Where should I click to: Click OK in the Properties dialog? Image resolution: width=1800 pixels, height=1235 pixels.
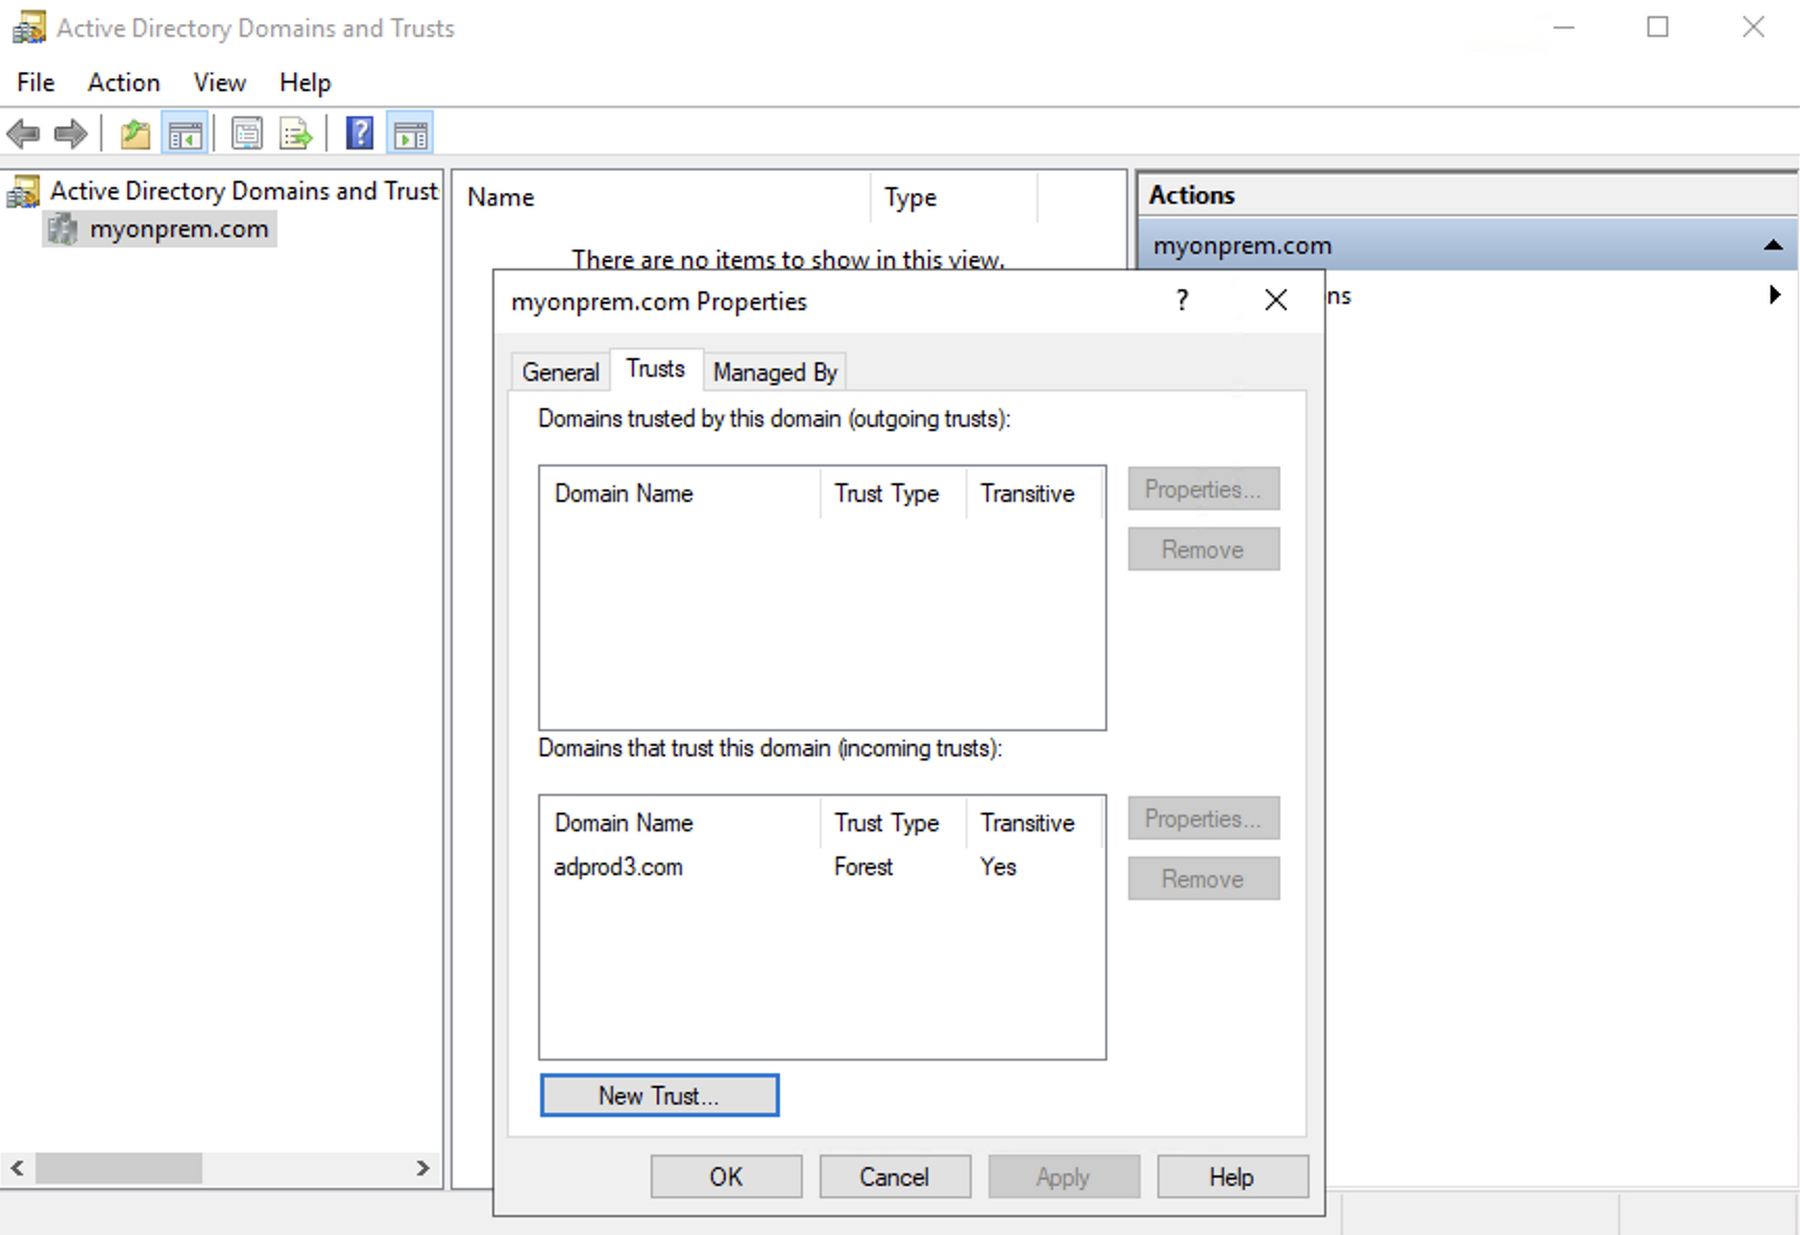pyautogui.click(x=726, y=1177)
